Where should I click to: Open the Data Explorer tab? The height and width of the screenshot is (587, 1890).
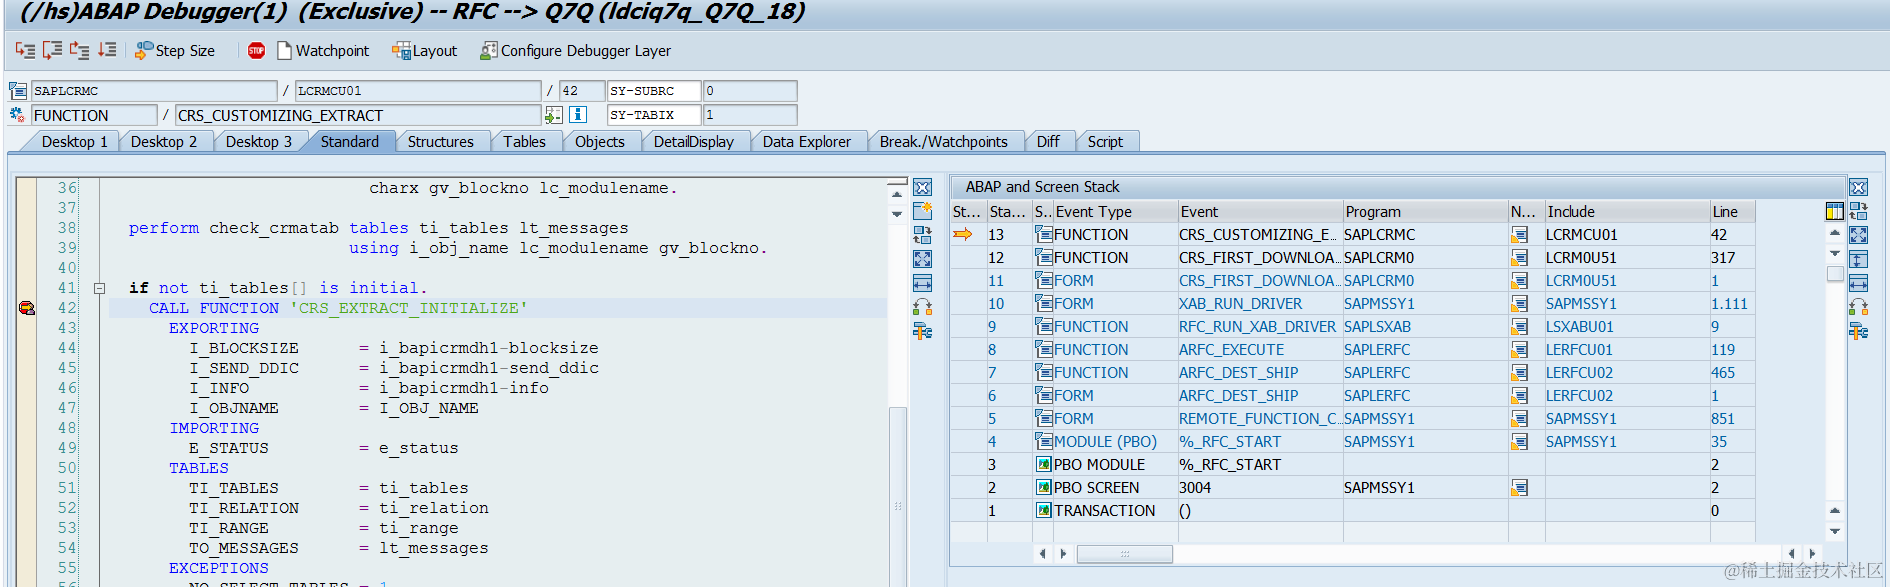pos(806,141)
